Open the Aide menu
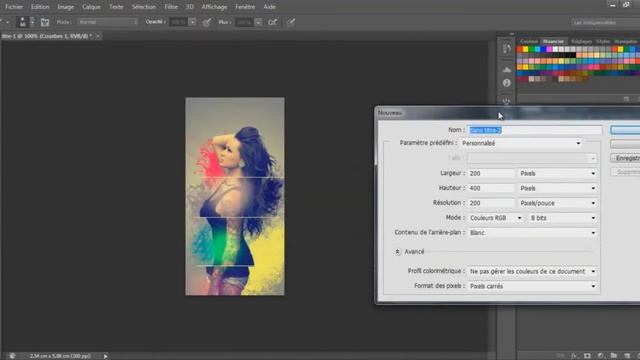The height and width of the screenshot is (360, 640). coord(269,7)
